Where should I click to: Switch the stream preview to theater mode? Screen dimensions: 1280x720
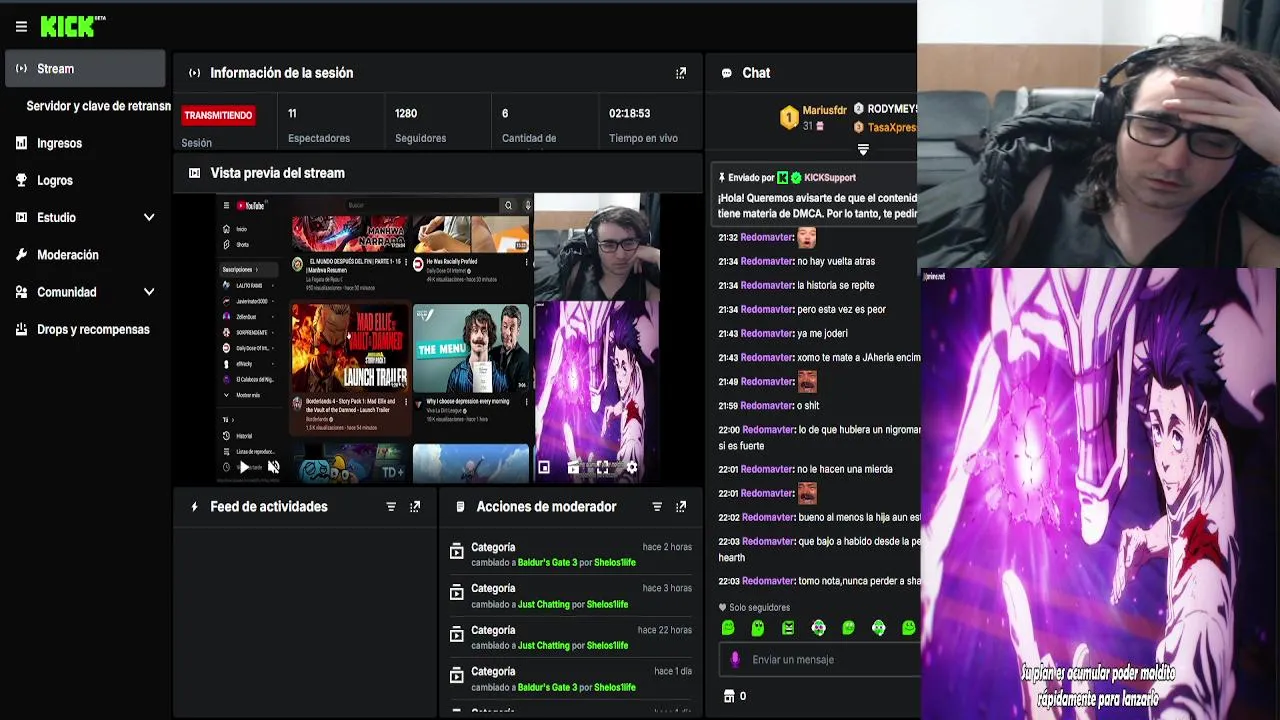[573, 467]
